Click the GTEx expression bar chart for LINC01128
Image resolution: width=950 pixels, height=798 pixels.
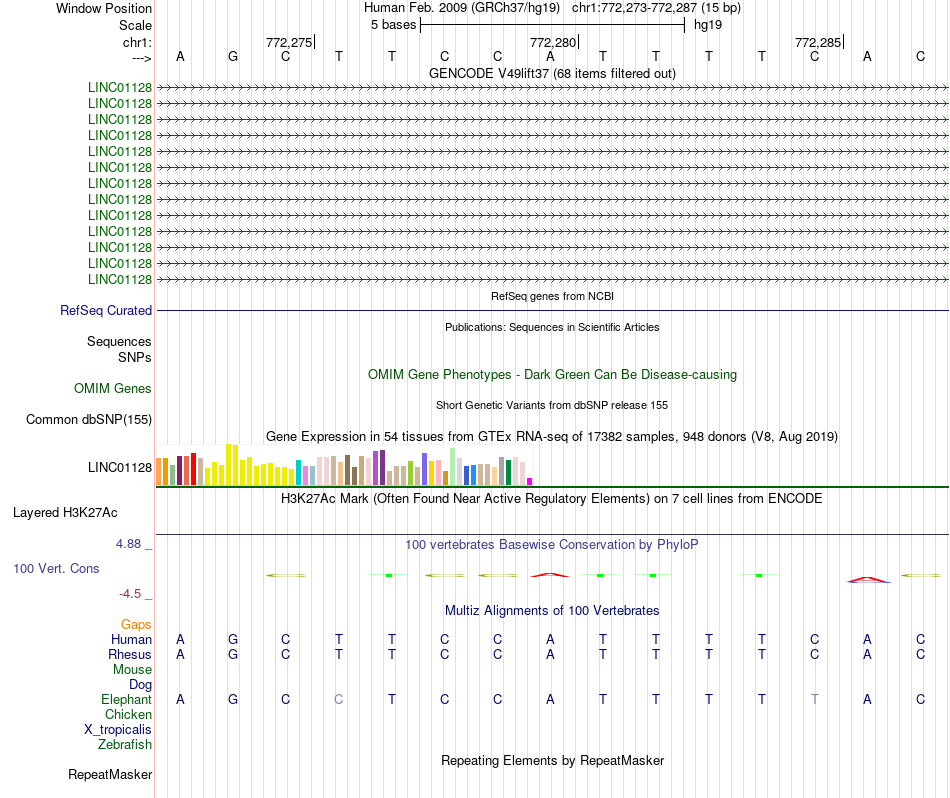(344, 465)
